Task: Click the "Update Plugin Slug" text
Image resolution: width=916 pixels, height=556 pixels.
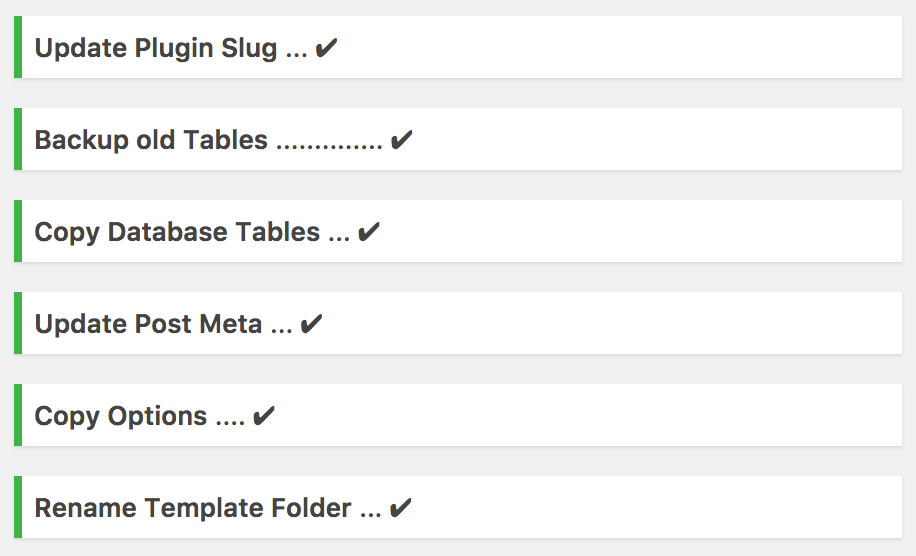Action: 156,48
